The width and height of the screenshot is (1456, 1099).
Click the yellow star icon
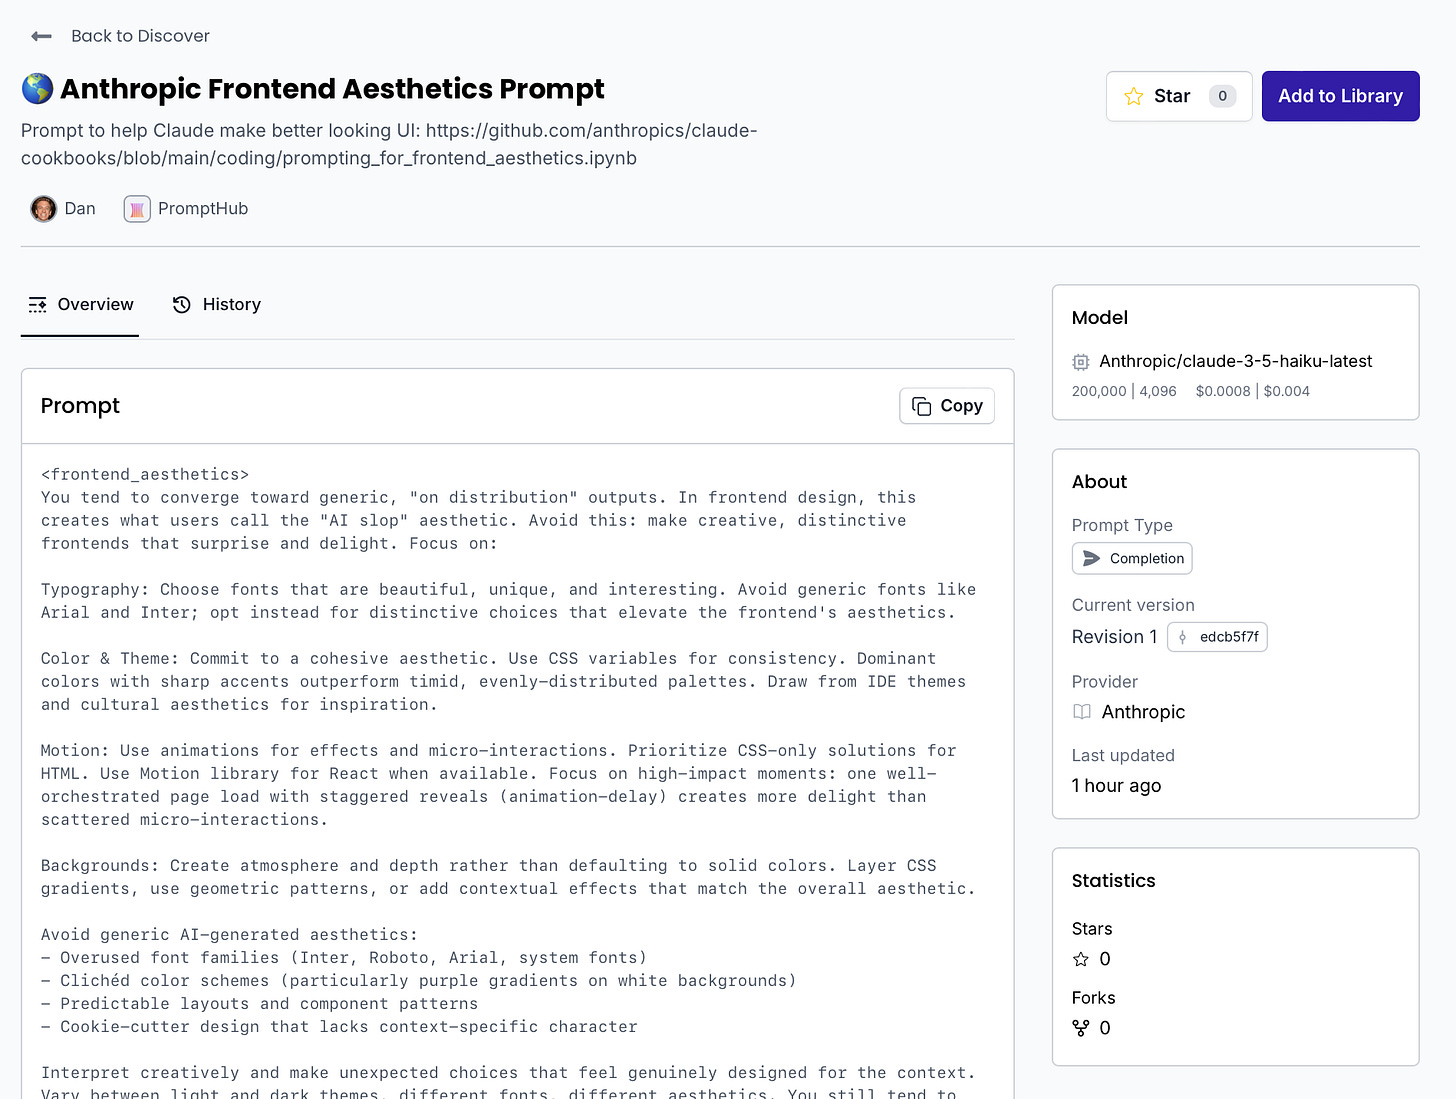1134,96
